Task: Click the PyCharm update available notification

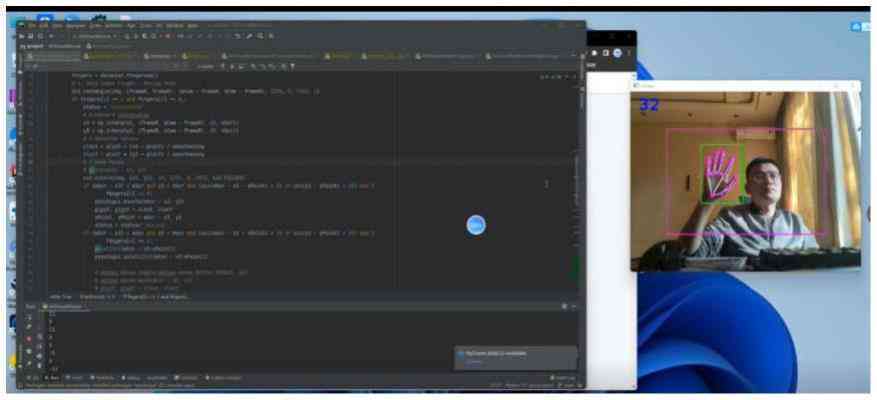Action: 516,358
